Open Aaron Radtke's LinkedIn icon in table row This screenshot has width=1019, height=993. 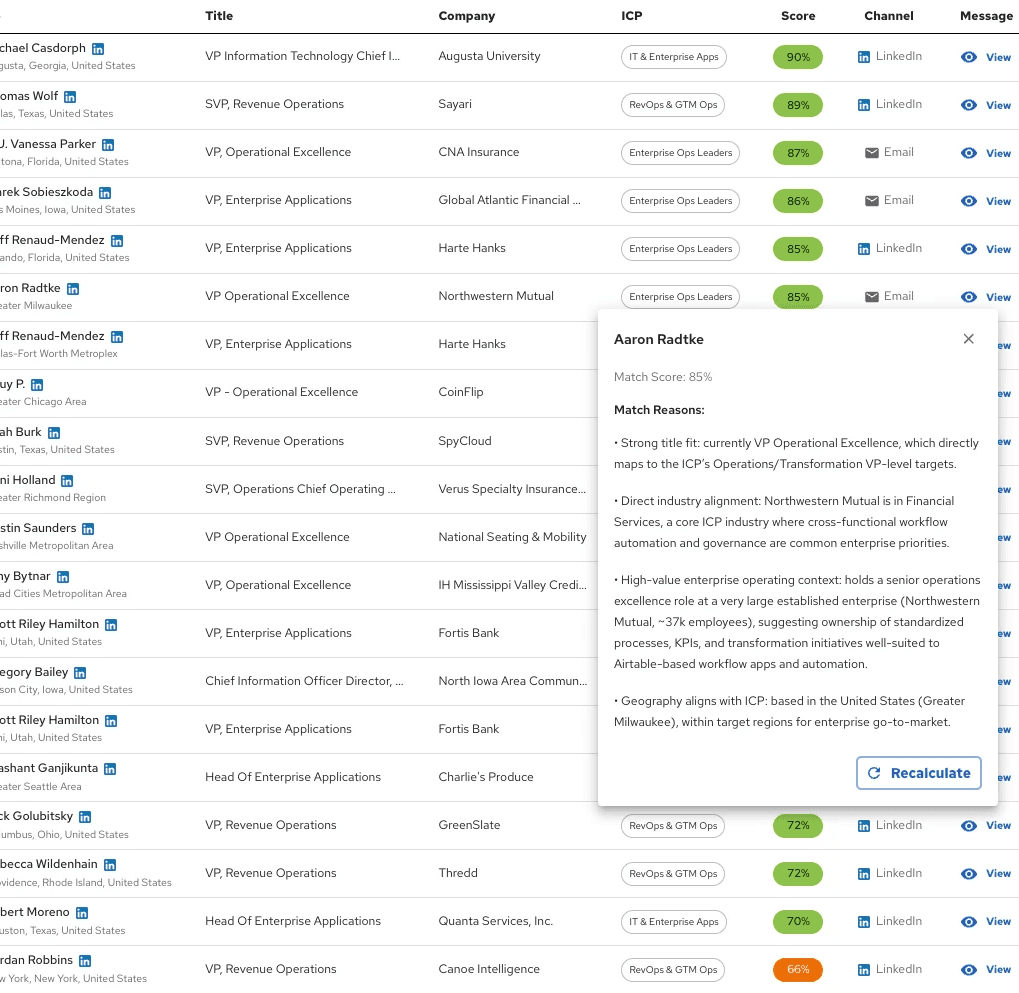pos(73,289)
